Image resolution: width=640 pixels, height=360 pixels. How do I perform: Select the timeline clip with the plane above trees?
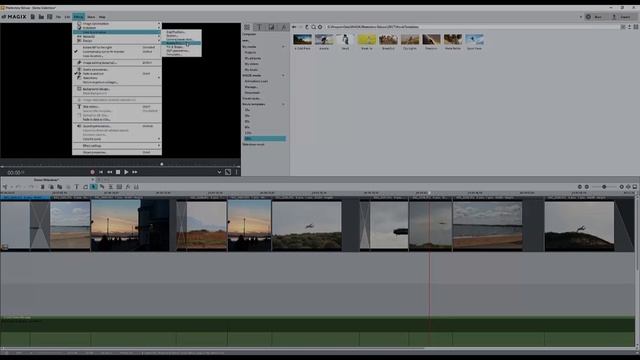click(x=307, y=226)
